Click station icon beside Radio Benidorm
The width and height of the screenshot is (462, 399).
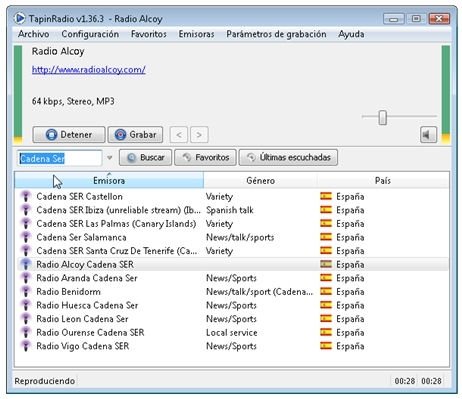26,292
